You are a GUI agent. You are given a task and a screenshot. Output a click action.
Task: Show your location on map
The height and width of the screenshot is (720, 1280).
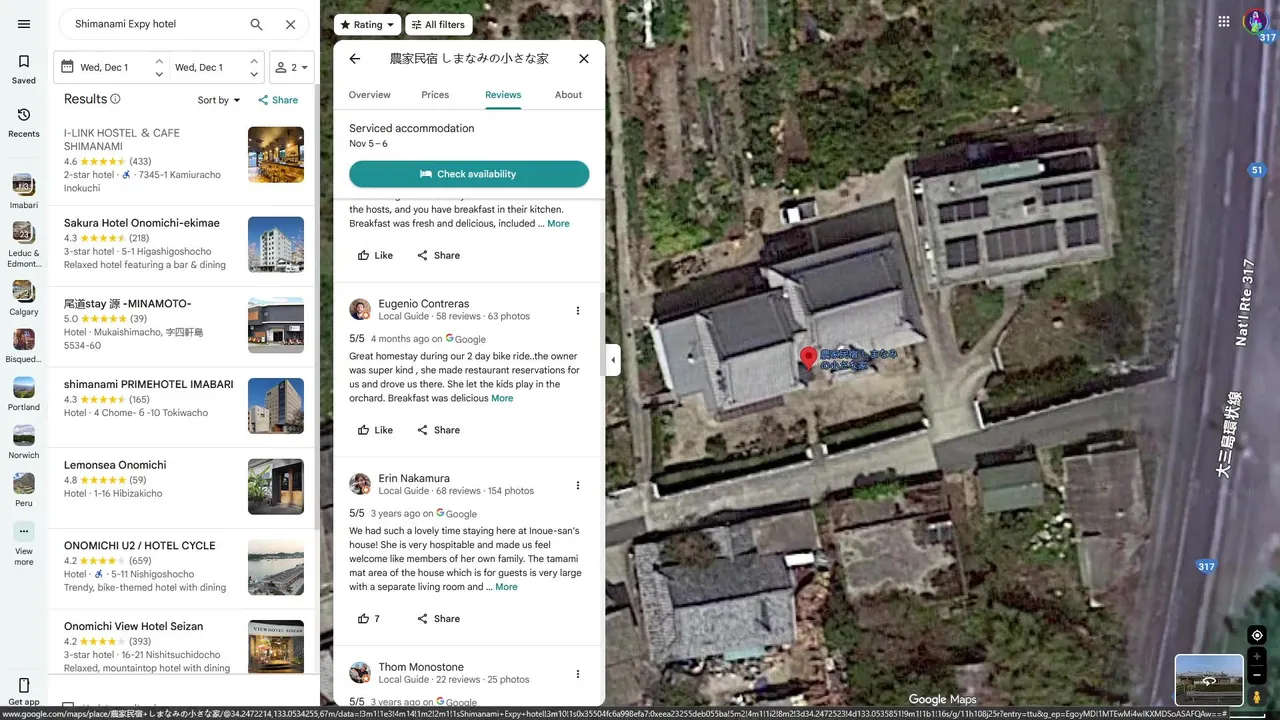pyautogui.click(x=1257, y=635)
